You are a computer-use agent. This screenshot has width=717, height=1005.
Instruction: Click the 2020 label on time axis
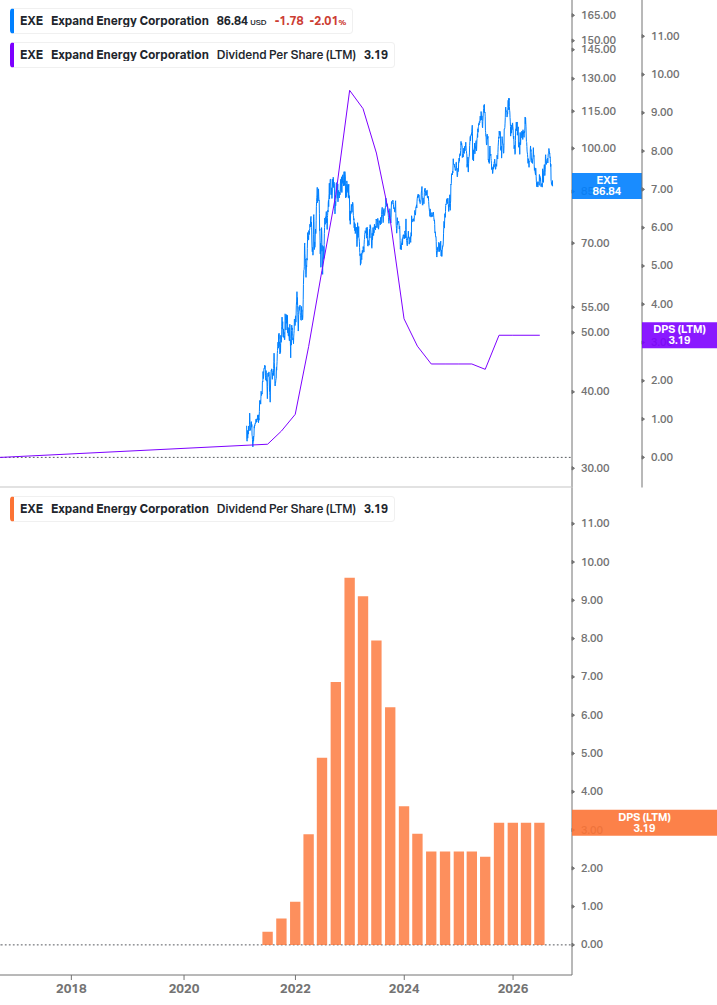click(x=184, y=988)
